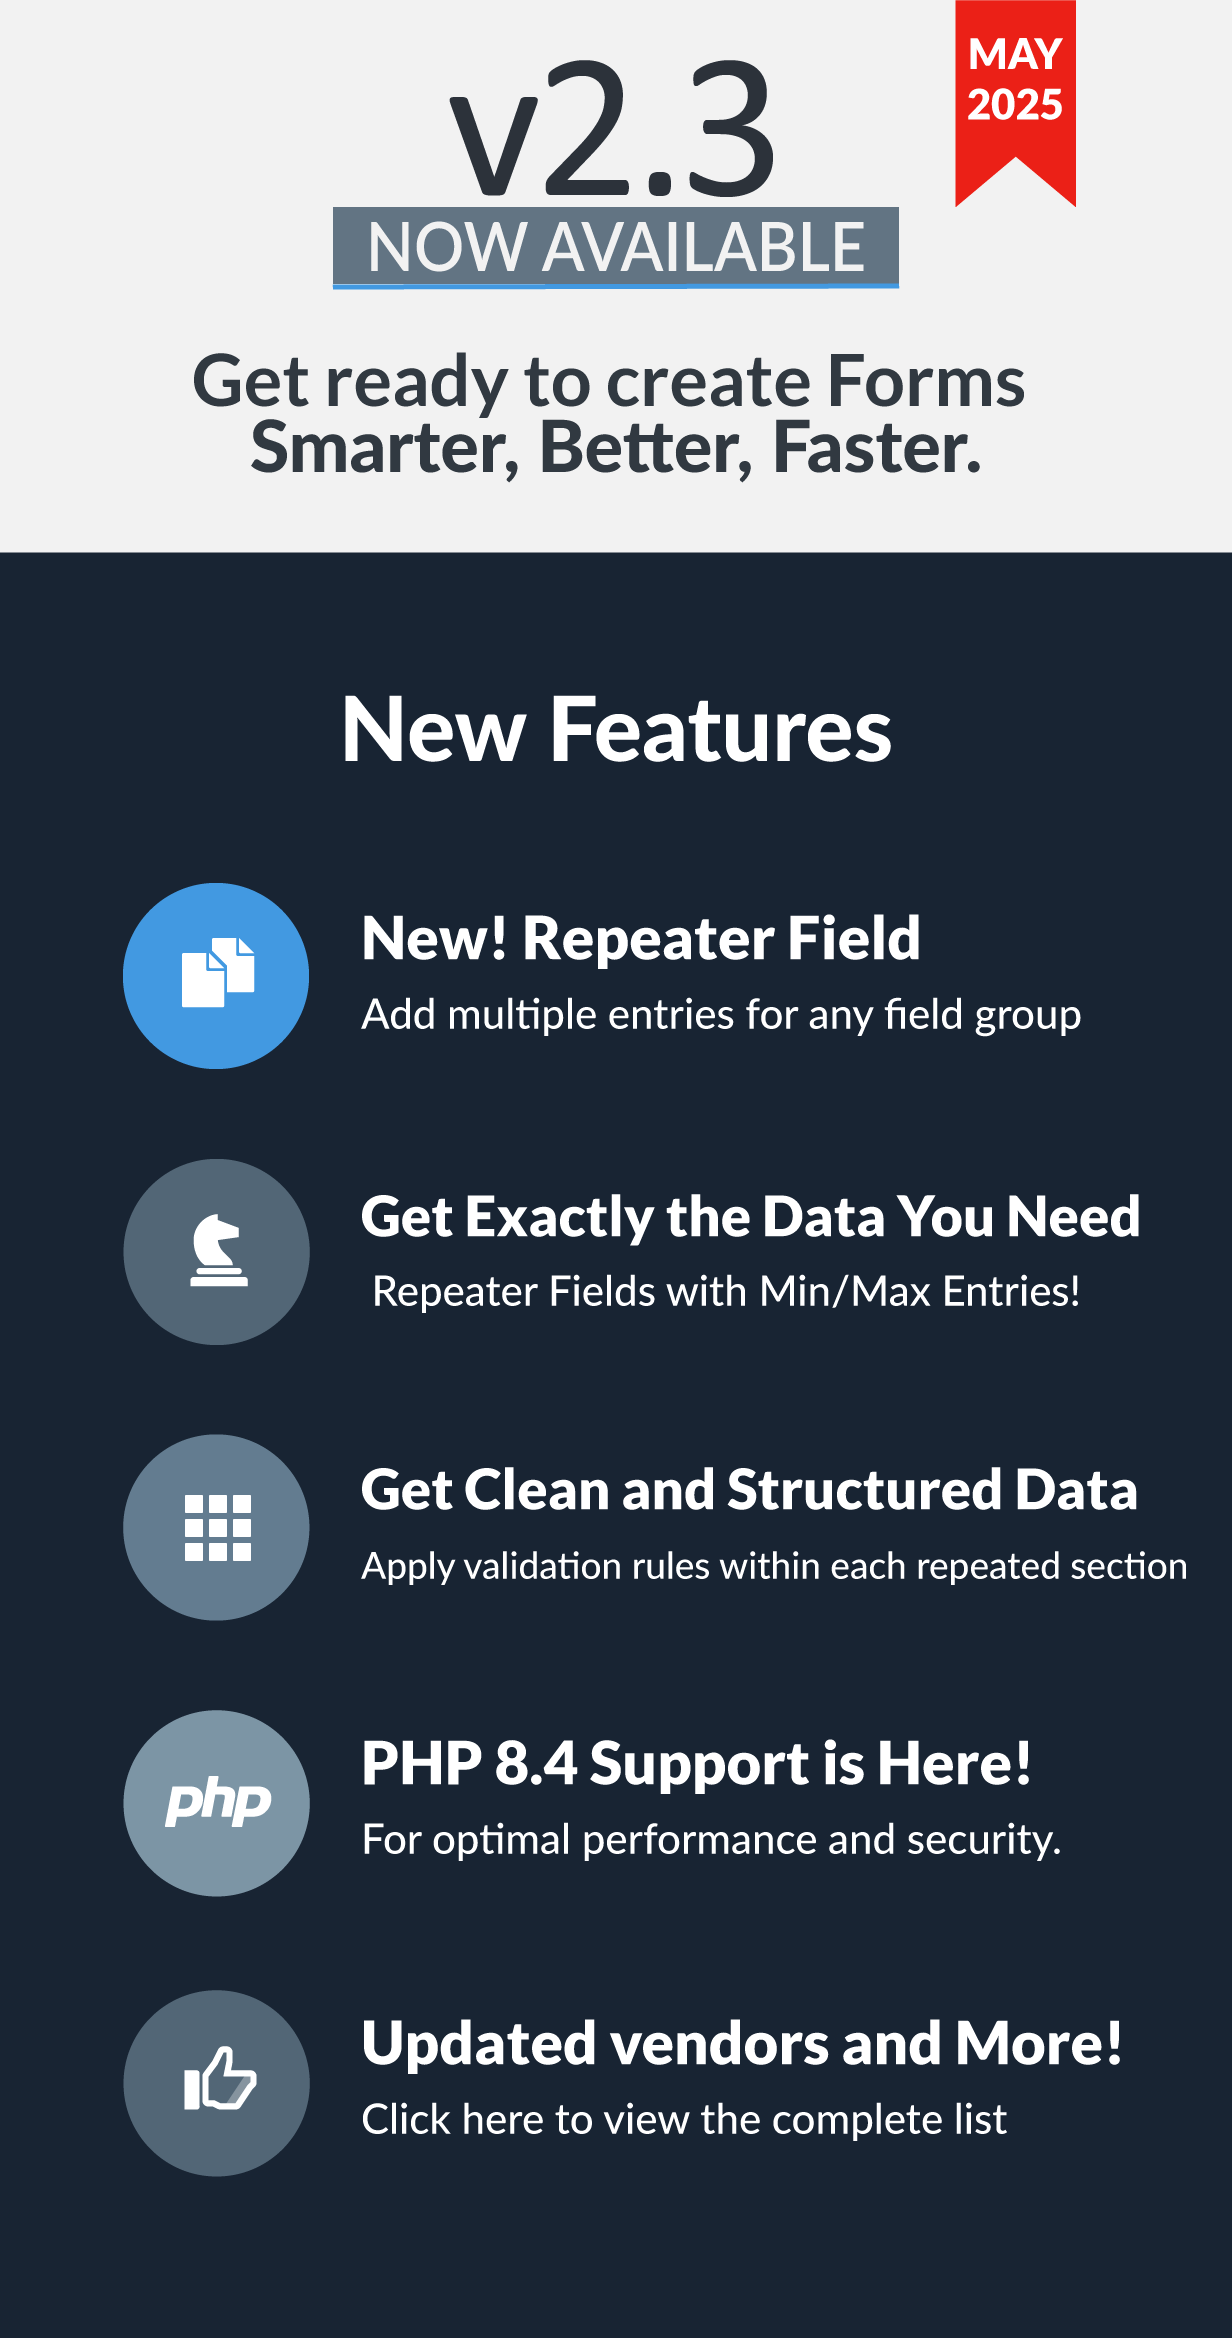Click the NOW AVAILABLE banner

615,247
